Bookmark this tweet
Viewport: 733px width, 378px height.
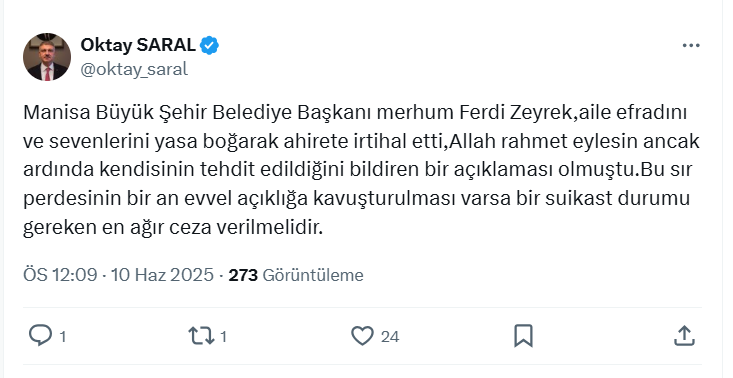pyautogui.click(x=523, y=336)
